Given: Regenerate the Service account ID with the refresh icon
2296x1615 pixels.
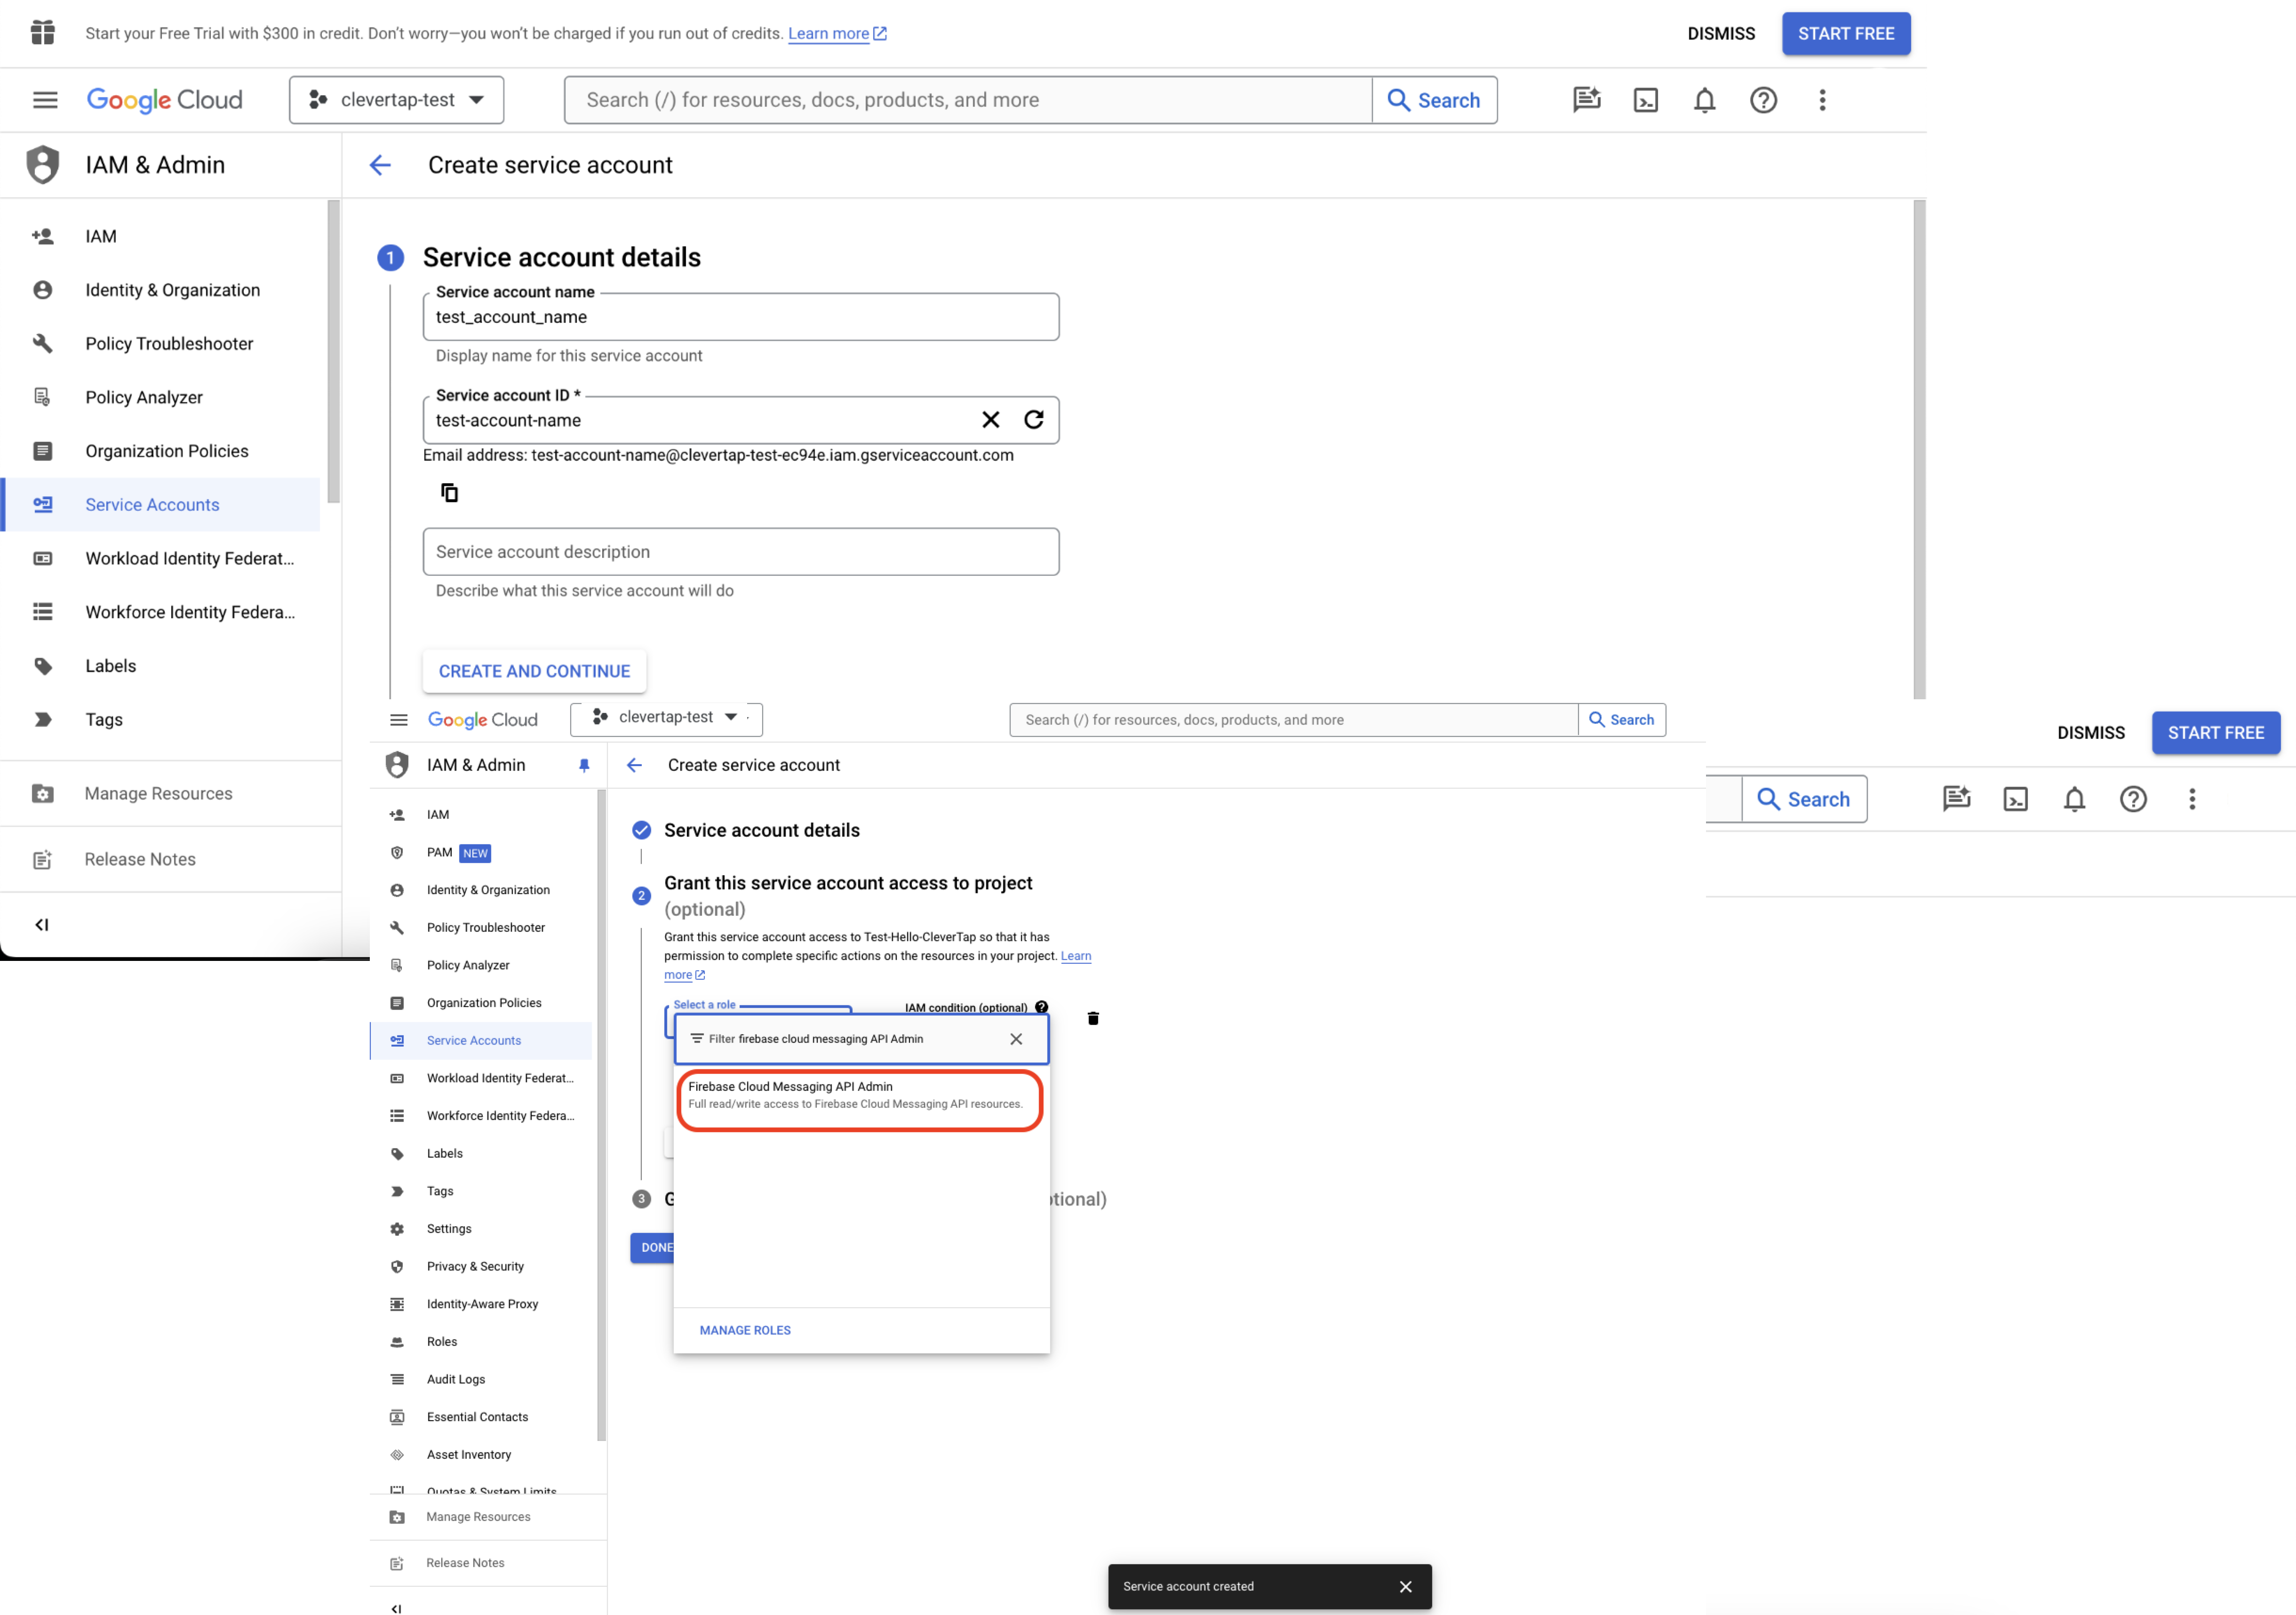Looking at the screenshot, I should 1034,420.
